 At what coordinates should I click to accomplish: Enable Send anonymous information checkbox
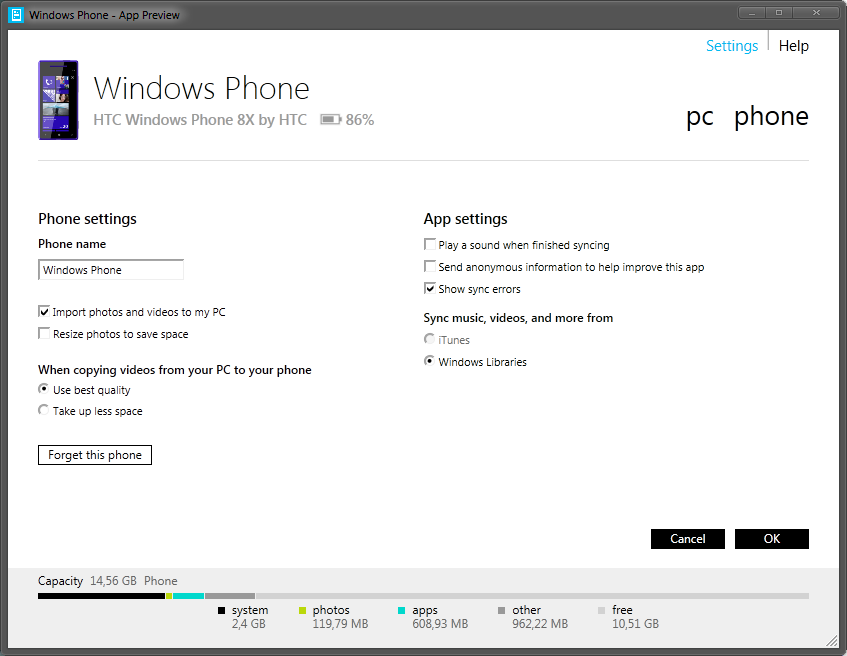point(430,267)
